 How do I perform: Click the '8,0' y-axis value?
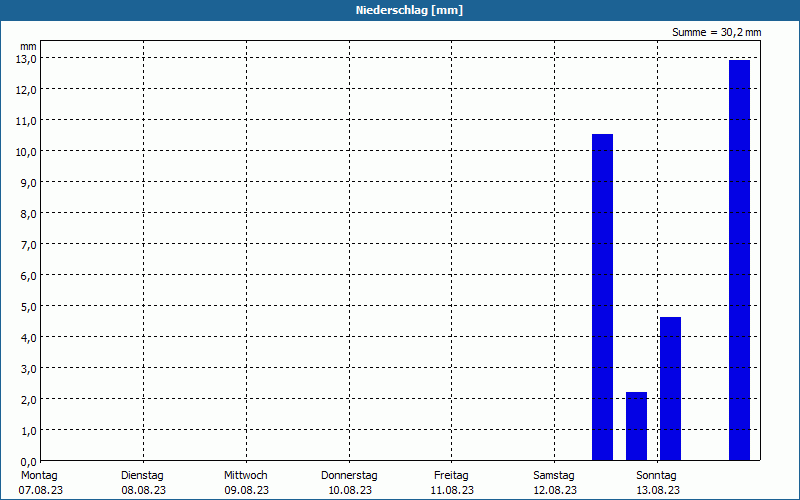[x=31, y=214]
